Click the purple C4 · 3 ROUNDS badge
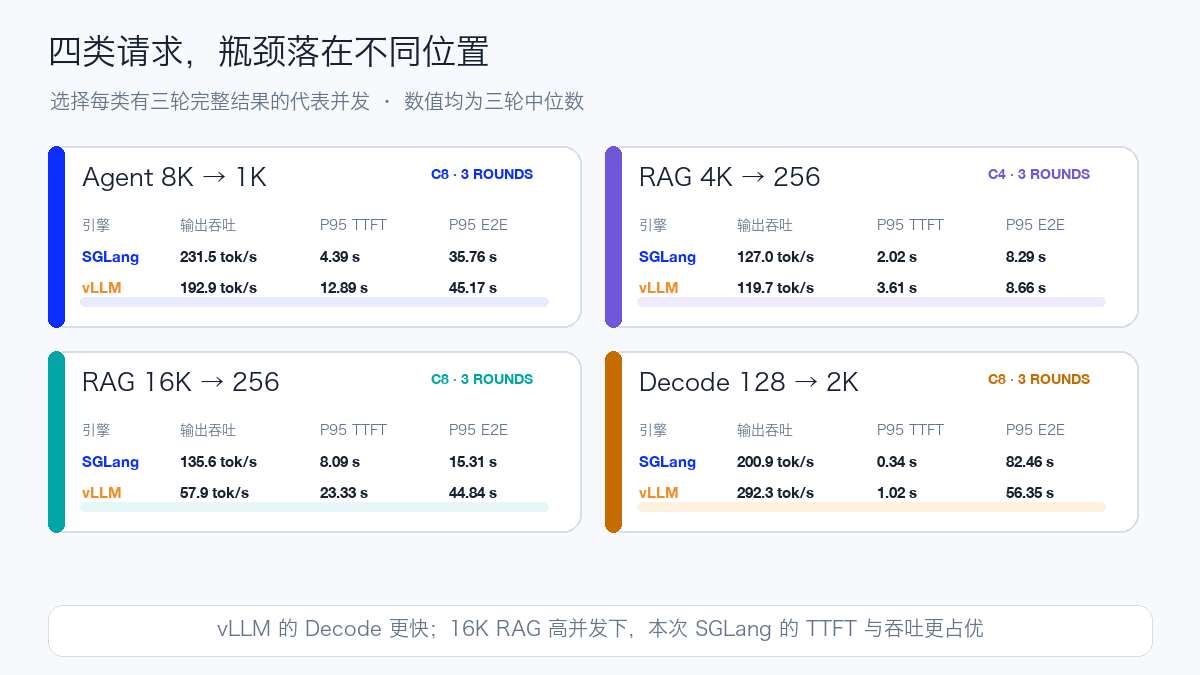The width and height of the screenshot is (1200, 675). coord(1039,174)
